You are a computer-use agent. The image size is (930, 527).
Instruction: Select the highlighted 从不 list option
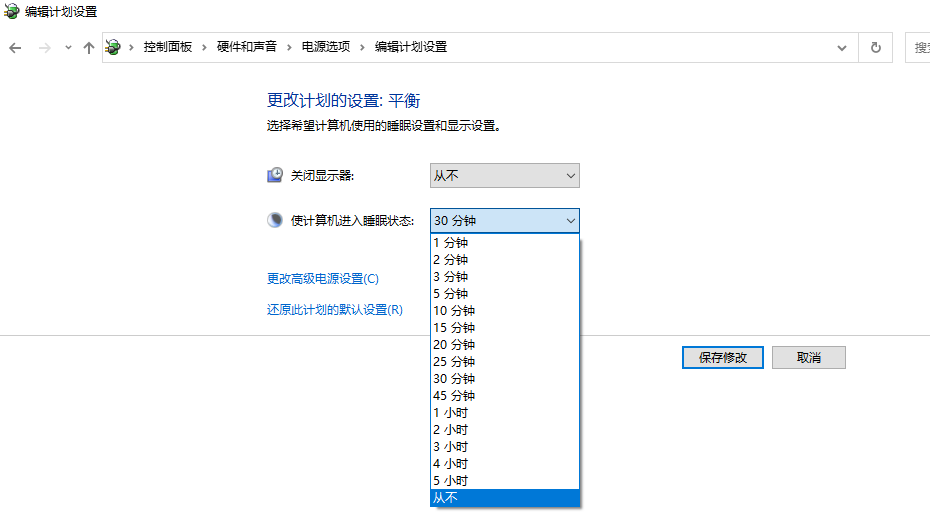(x=505, y=498)
